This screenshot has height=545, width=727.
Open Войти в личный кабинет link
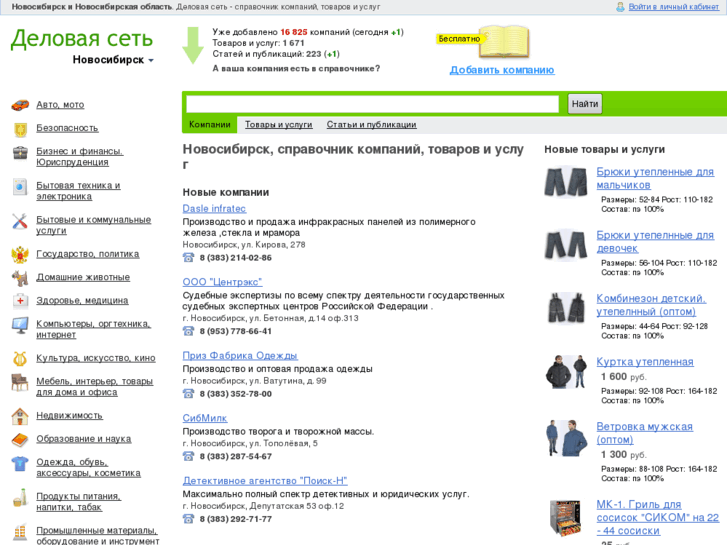674,7
